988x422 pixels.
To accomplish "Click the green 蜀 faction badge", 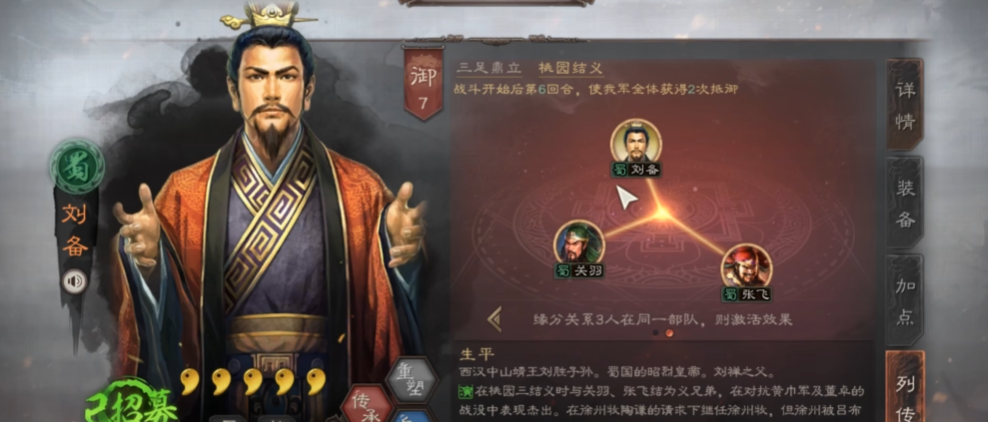I will coord(77,168).
